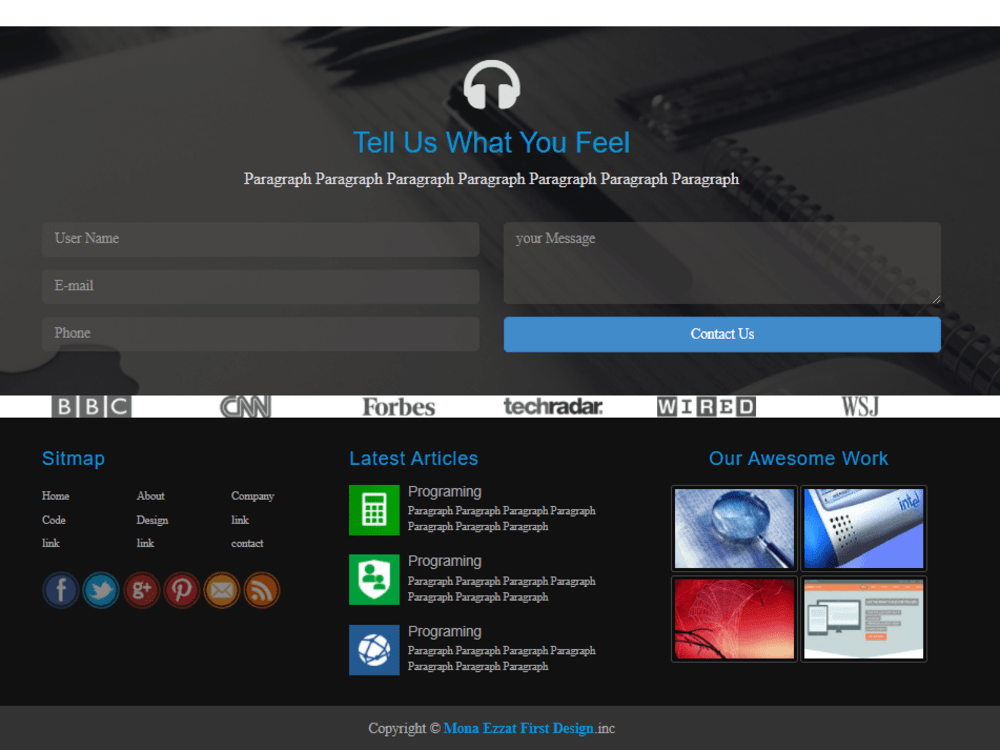Click the email envelope icon

tap(222, 590)
